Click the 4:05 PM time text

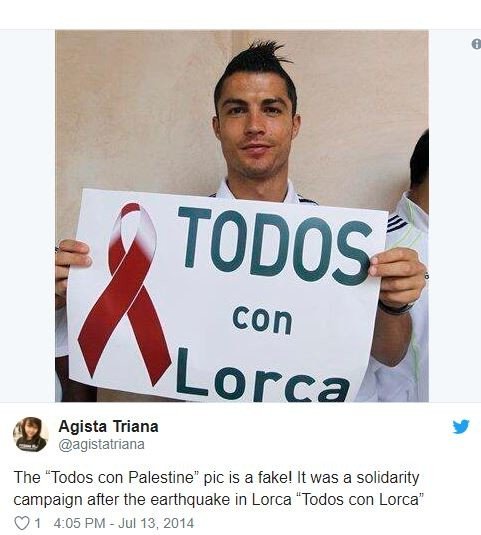(x=79, y=523)
